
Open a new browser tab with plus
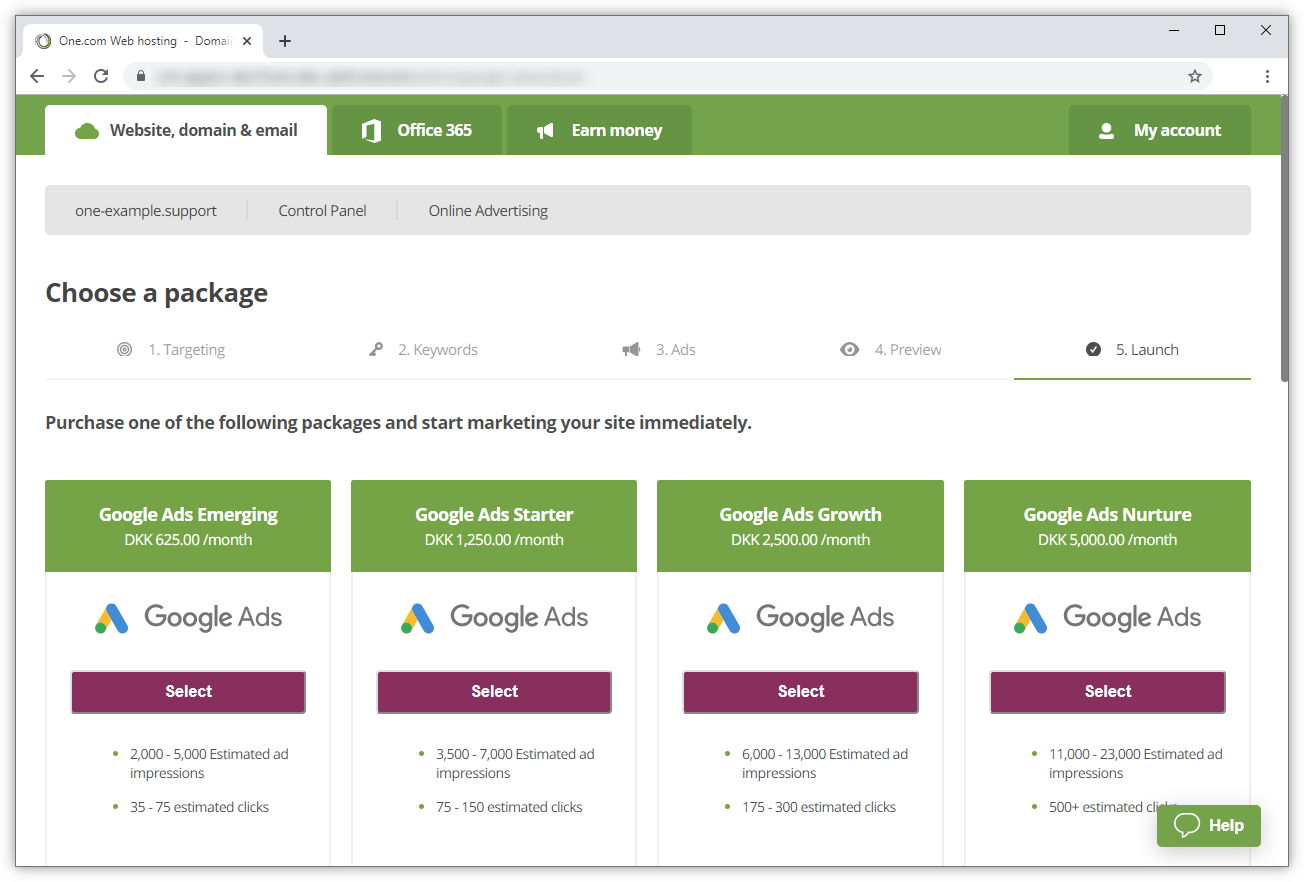coord(285,41)
